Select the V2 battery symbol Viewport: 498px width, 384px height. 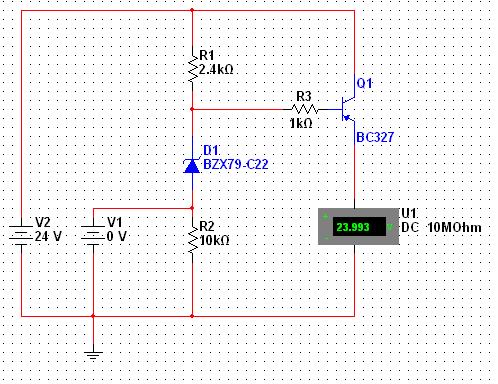pos(21,236)
